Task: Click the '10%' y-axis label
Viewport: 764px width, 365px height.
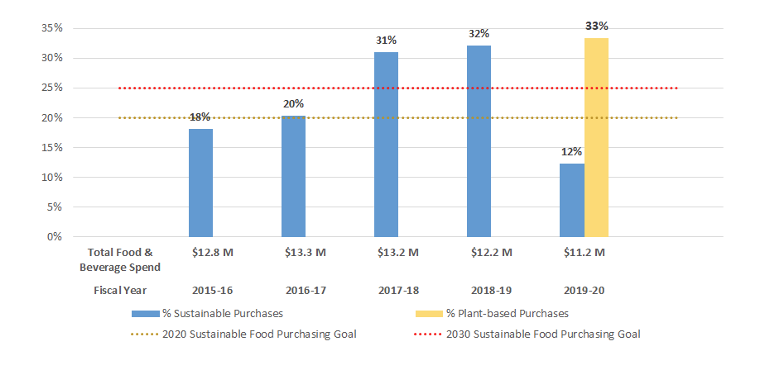Action: point(52,177)
